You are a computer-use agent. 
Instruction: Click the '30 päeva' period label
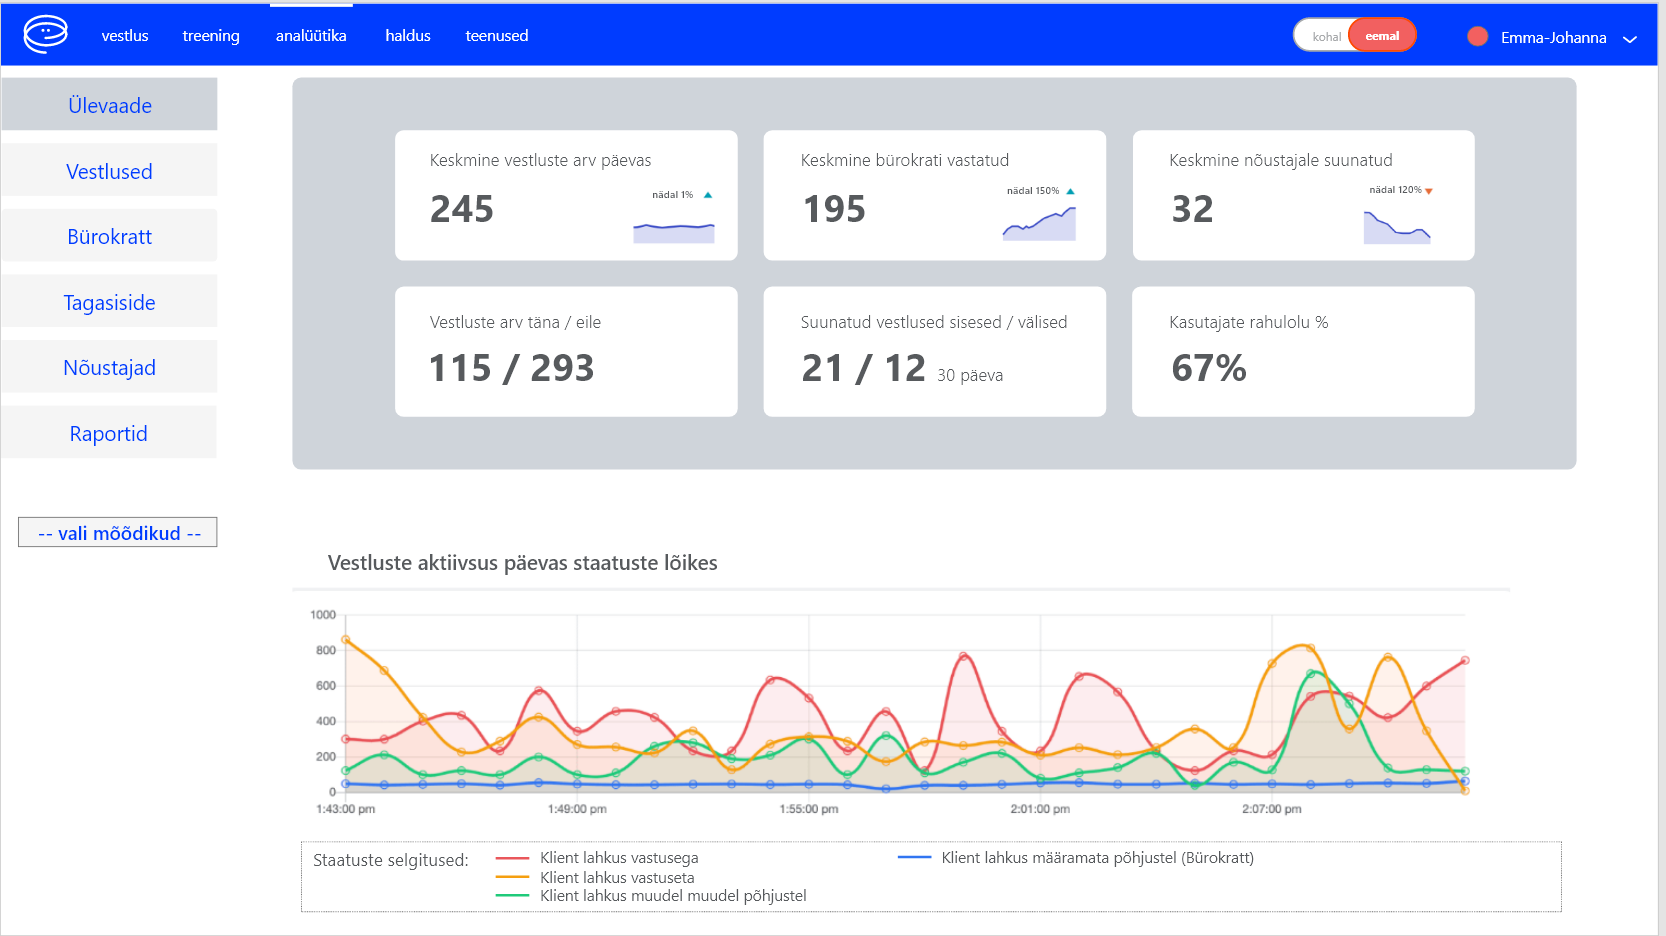click(x=970, y=375)
